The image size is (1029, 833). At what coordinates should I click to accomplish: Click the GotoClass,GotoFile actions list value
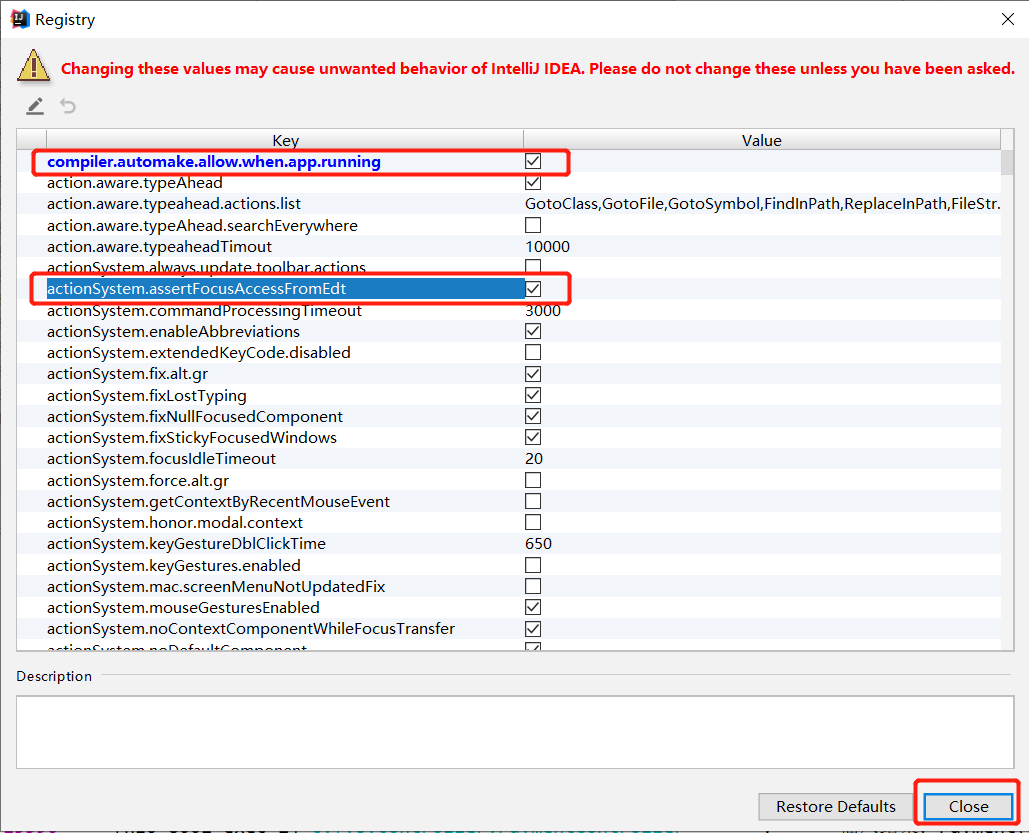[763, 203]
